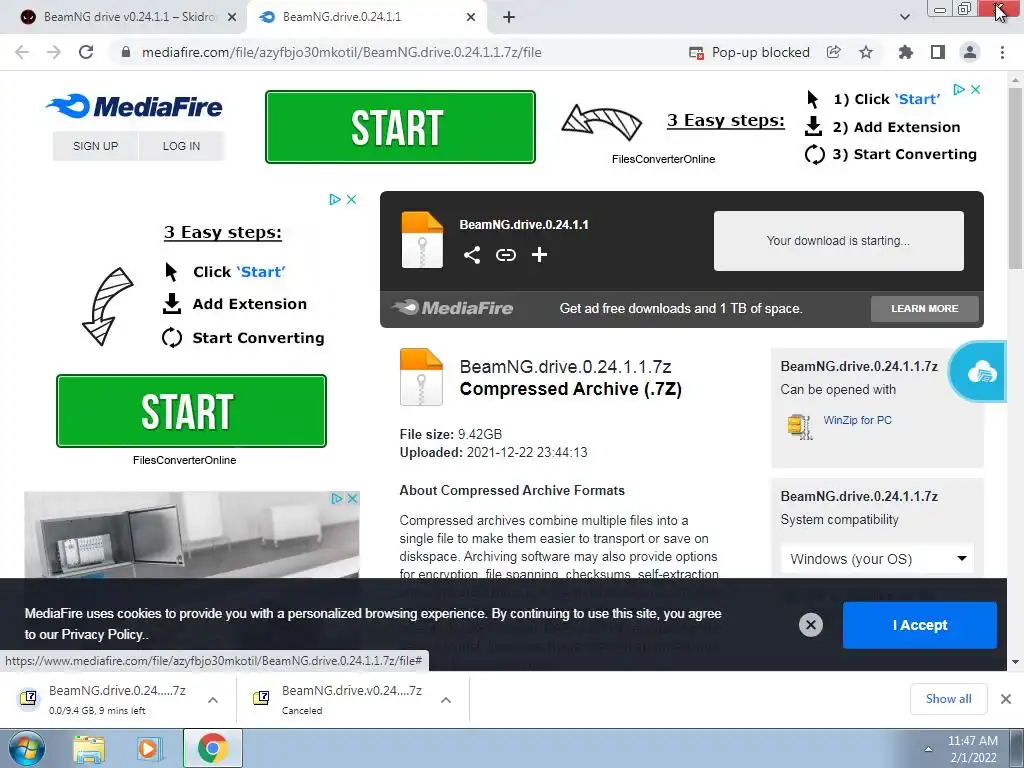Close the left 3 Easy steps ad
This screenshot has height=768, width=1024.
(x=351, y=199)
